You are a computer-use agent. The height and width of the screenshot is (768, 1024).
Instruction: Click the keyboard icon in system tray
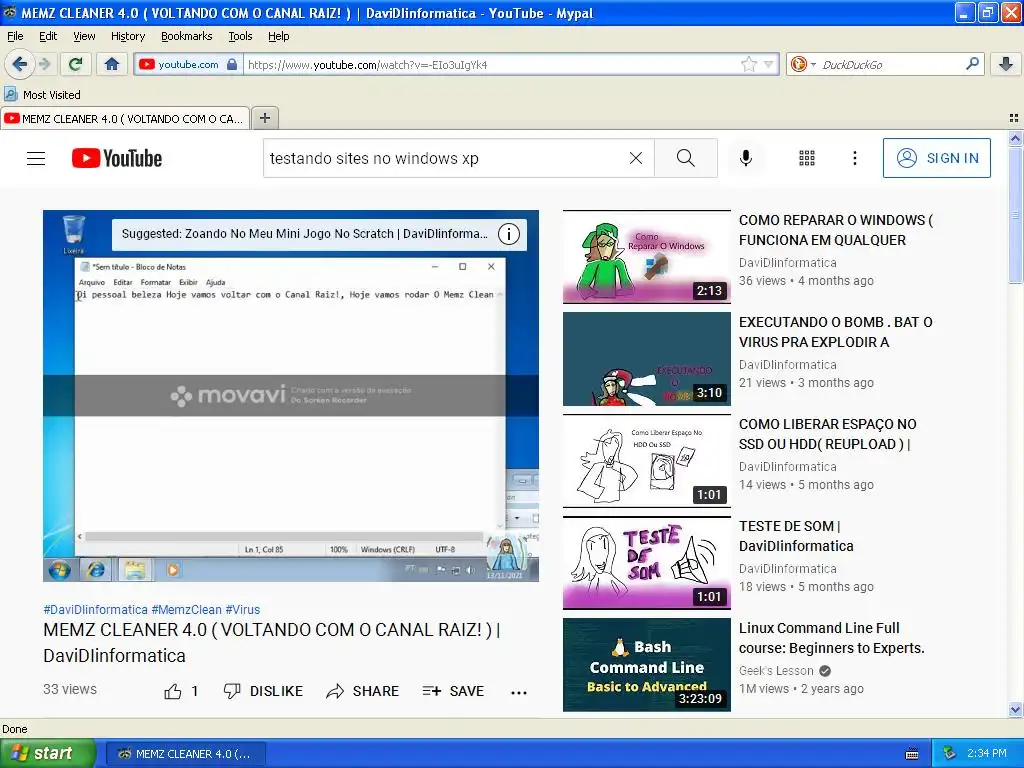click(x=912, y=754)
